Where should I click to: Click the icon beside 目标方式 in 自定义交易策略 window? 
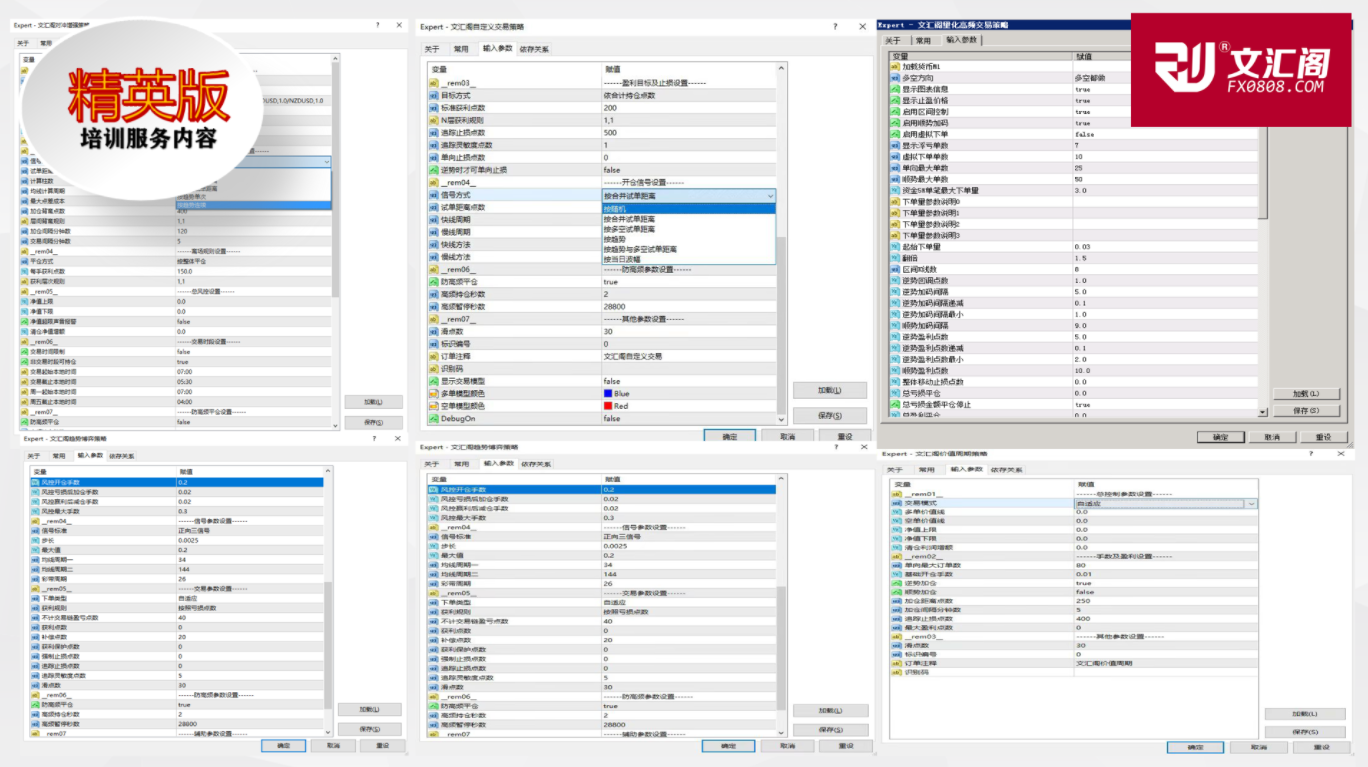point(433,96)
